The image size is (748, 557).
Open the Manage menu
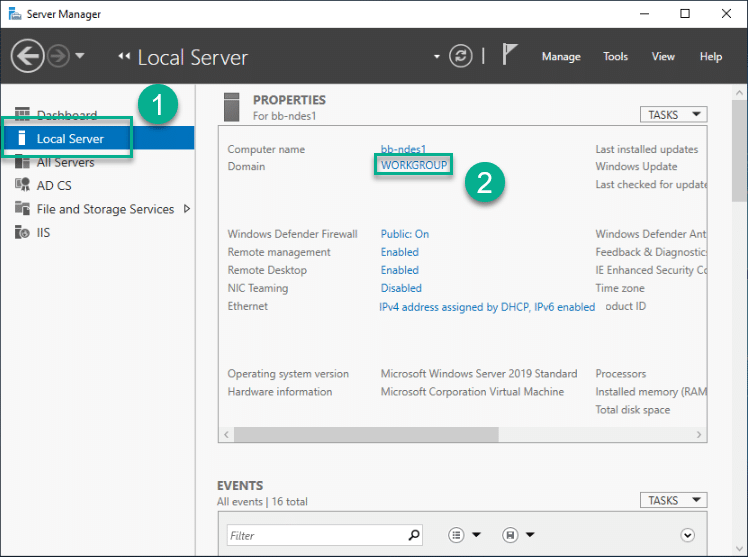point(561,57)
